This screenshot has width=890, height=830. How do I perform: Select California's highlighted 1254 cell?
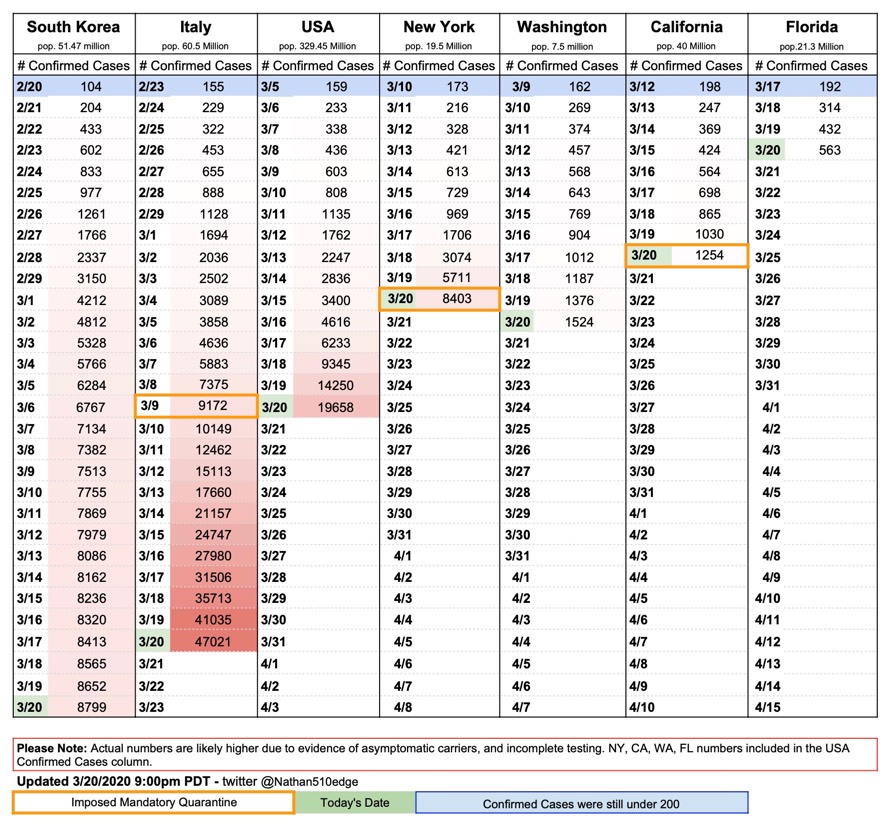pyautogui.click(x=686, y=256)
